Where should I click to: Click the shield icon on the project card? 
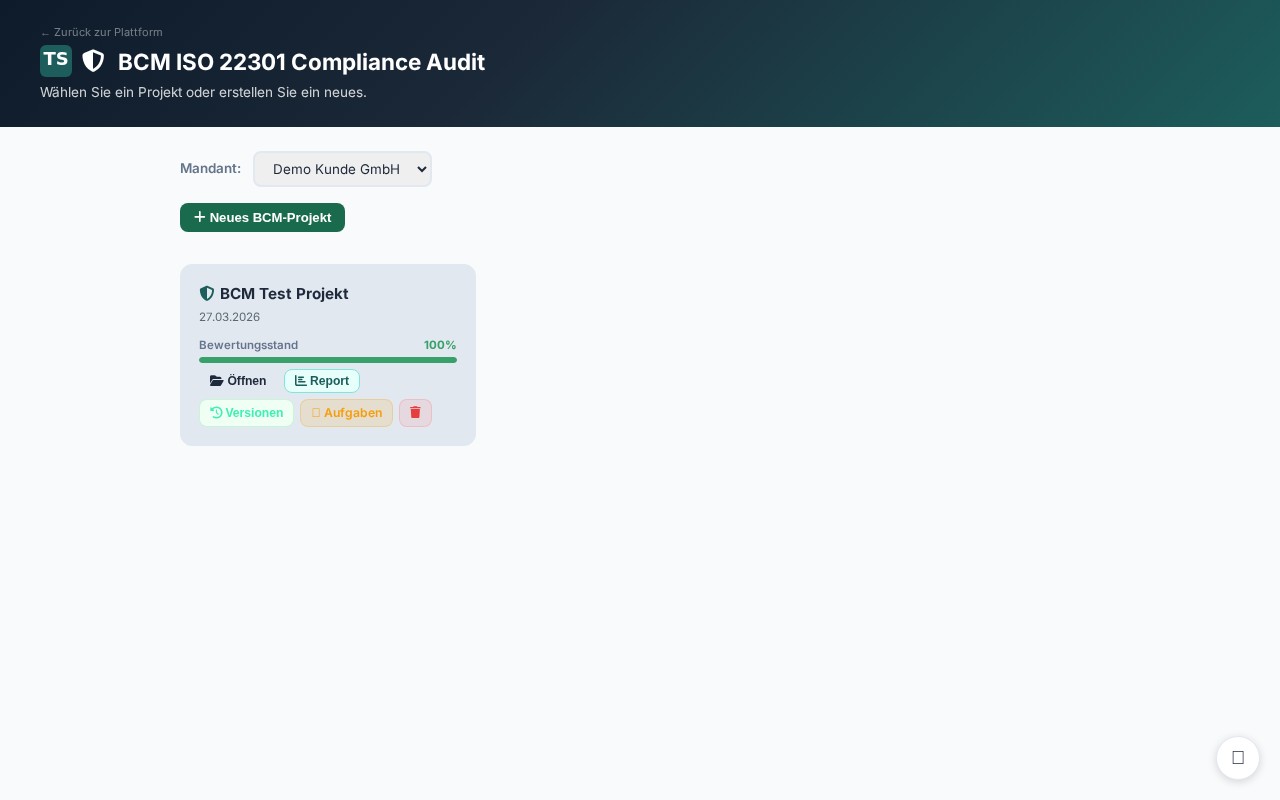pos(207,293)
